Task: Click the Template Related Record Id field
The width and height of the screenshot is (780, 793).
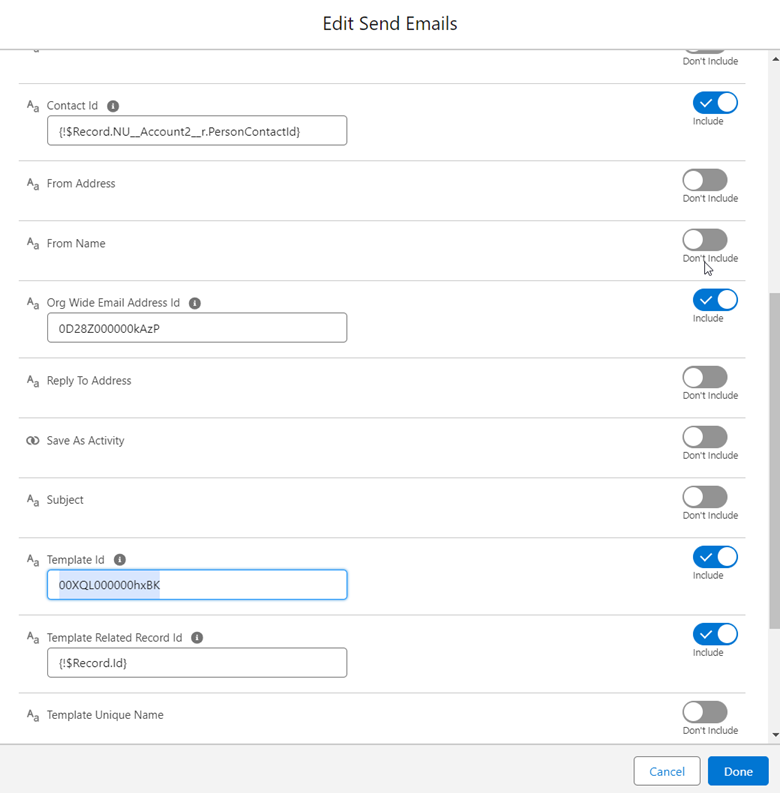Action: pyautogui.click(x=197, y=663)
